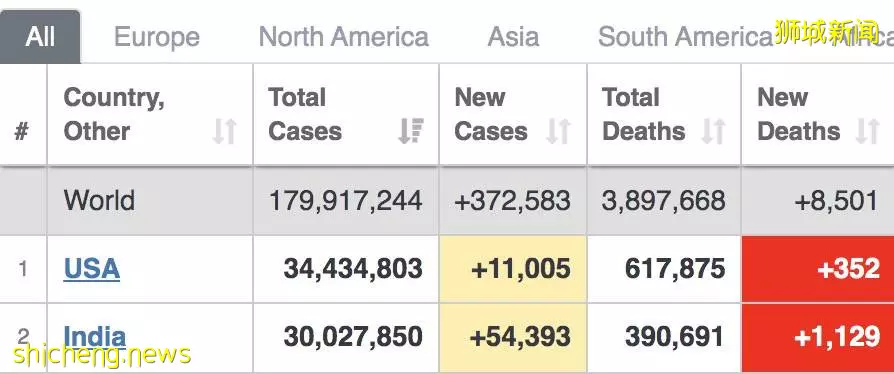Click the shicheng.news watermark
Image resolution: width=894 pixels, height=374 pixels.
coord(101,355)
